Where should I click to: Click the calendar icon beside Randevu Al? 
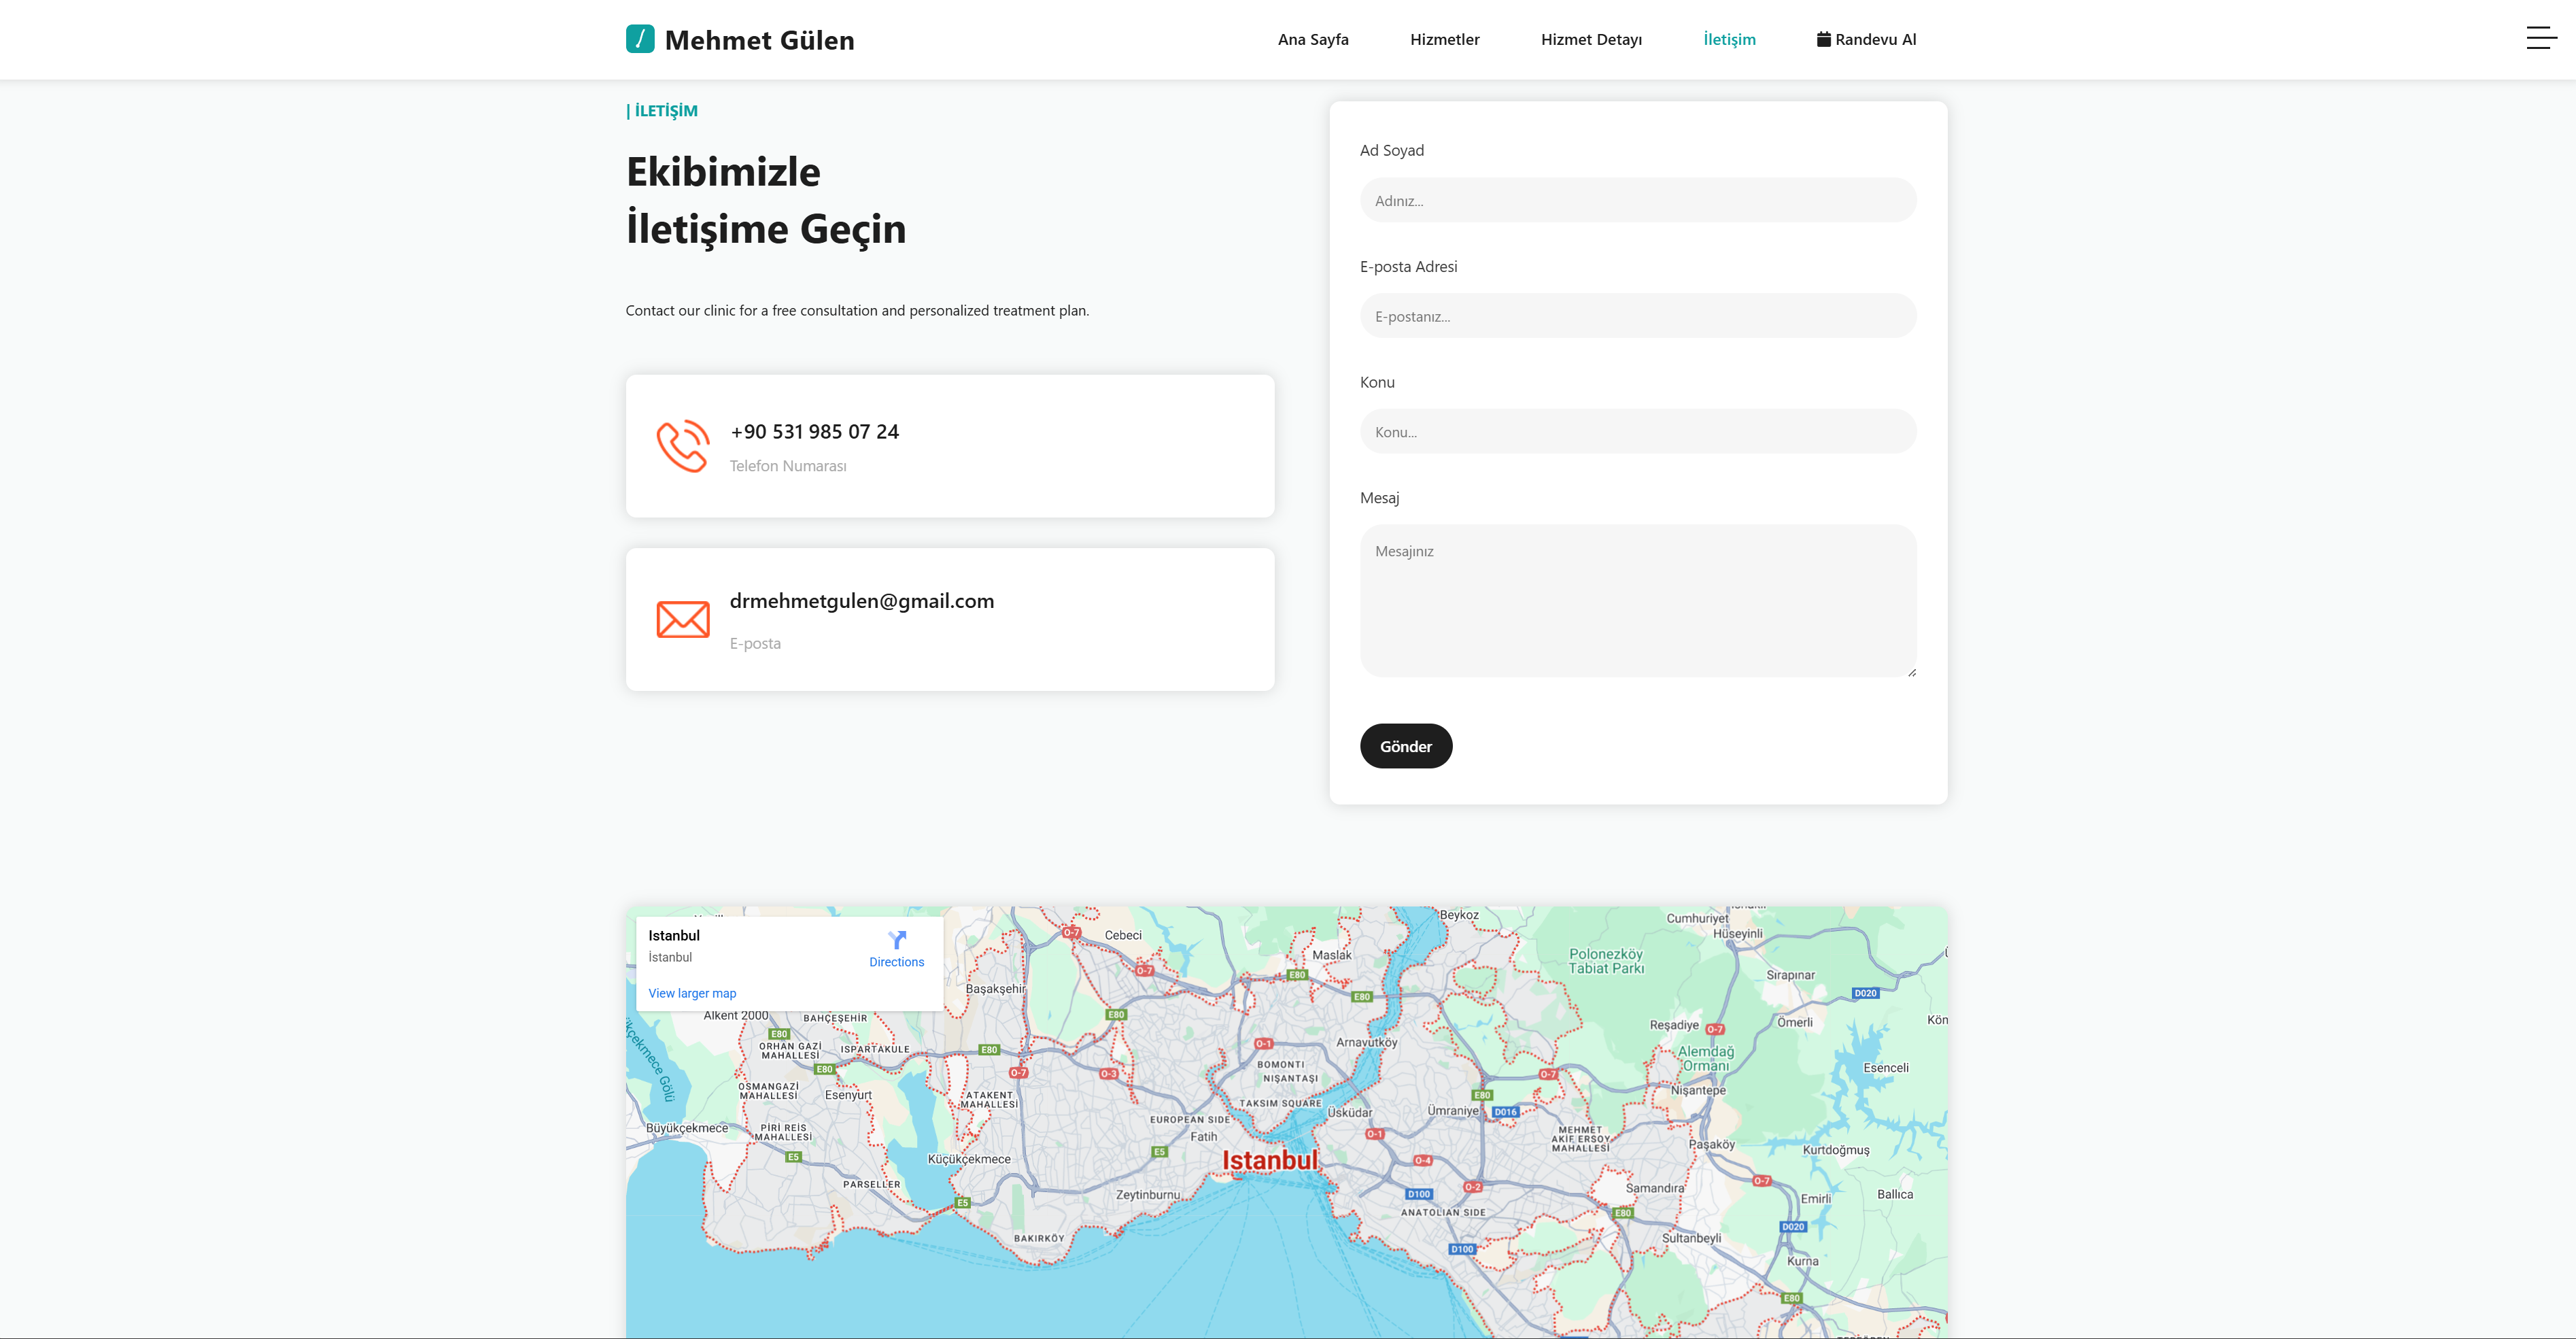pos(1823,39)
